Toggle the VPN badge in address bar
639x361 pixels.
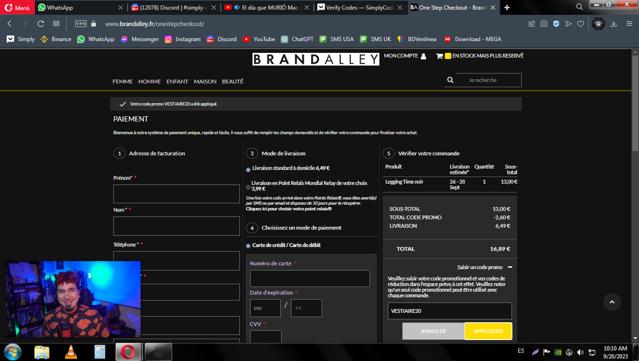(x=81, y=24)
